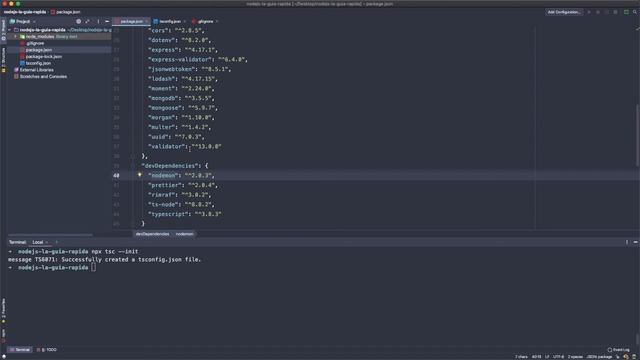
Task: Open Search Everywhere magnifier icon
Action: (x=635, y=12)
